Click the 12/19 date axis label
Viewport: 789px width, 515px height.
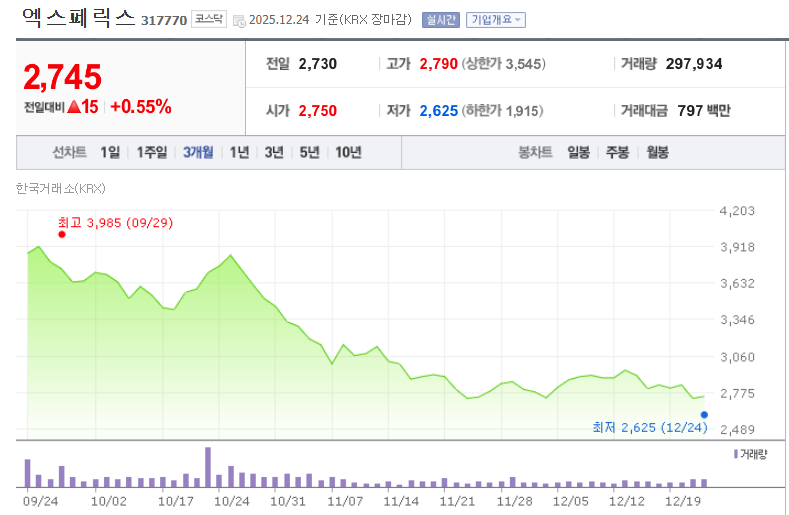(x=683, y=501)
